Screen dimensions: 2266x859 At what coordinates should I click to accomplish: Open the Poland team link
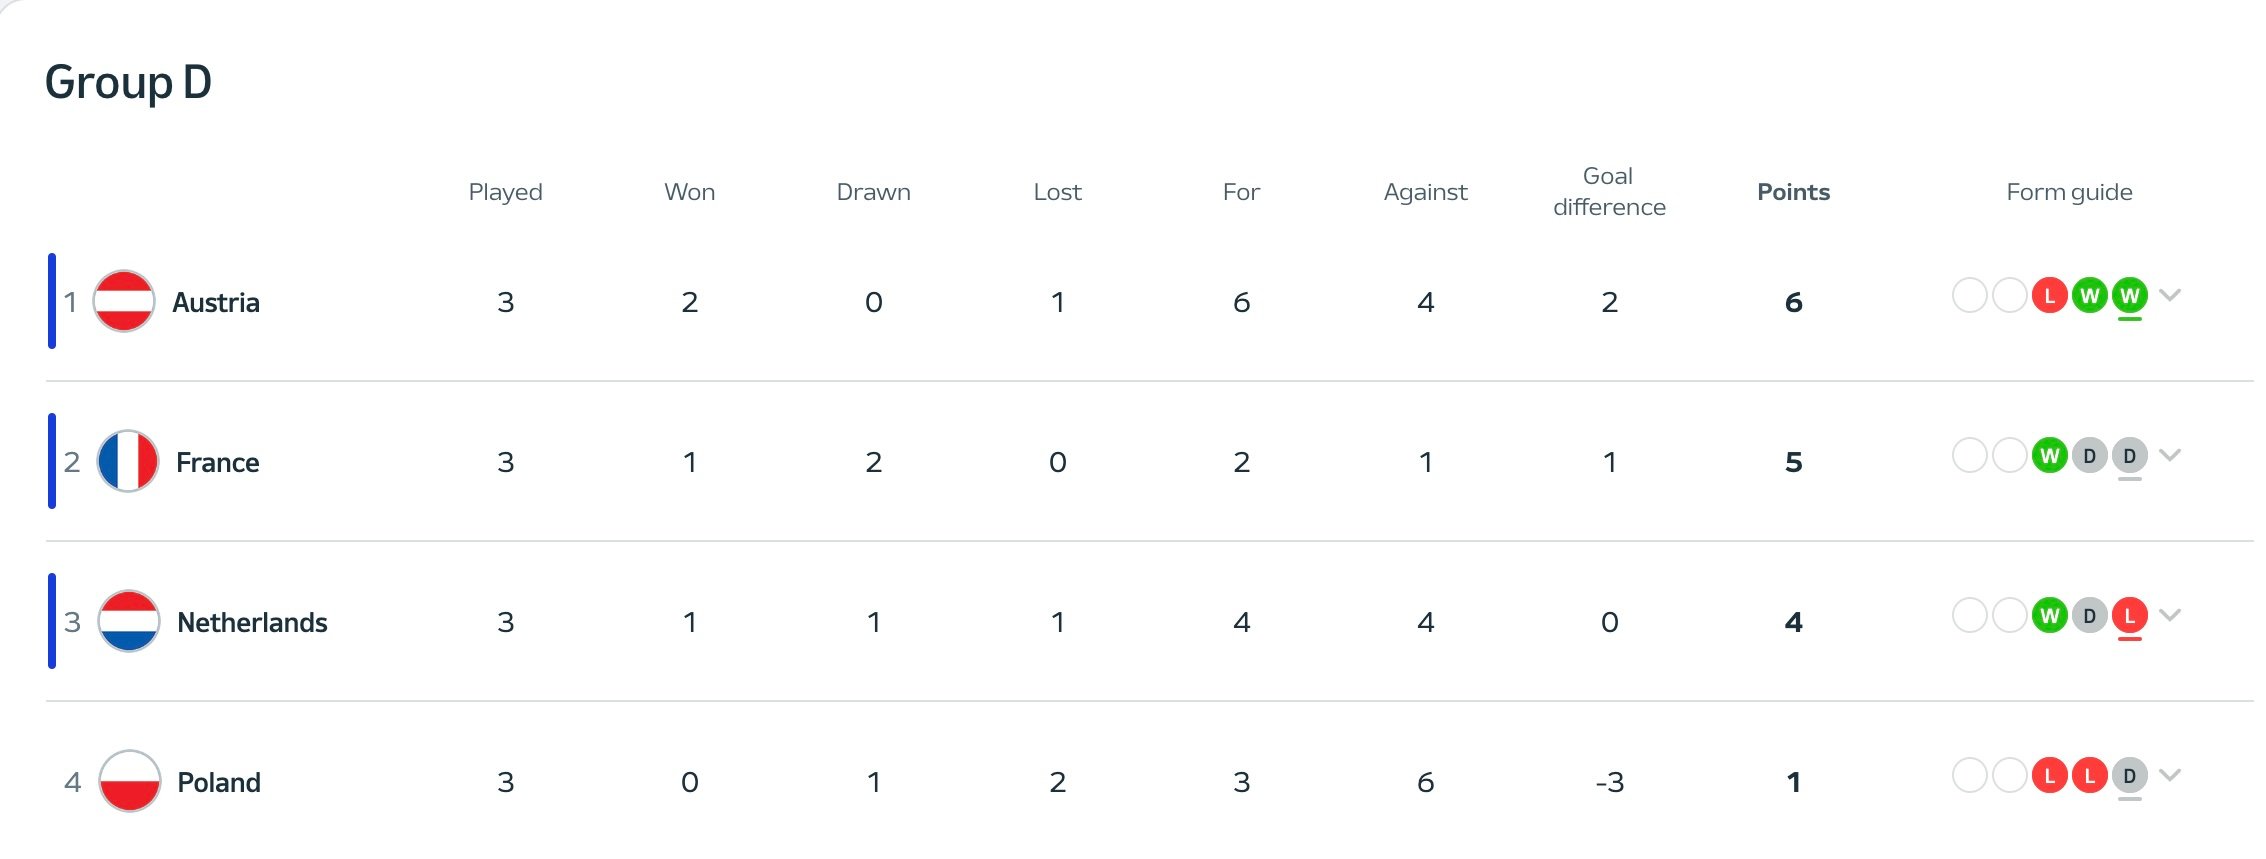[x=219, y=782]
